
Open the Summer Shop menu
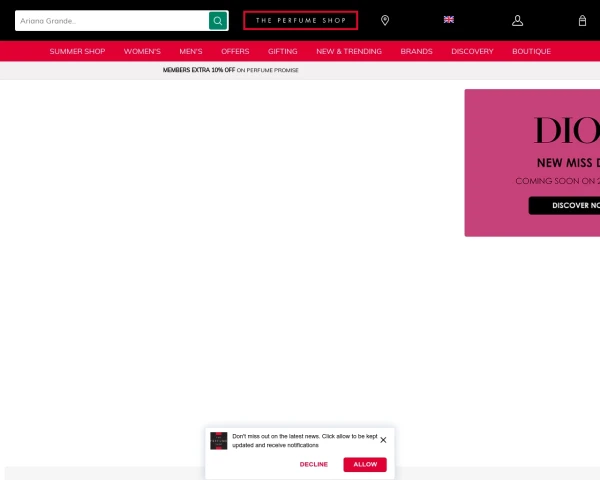(x=77, y=51)
